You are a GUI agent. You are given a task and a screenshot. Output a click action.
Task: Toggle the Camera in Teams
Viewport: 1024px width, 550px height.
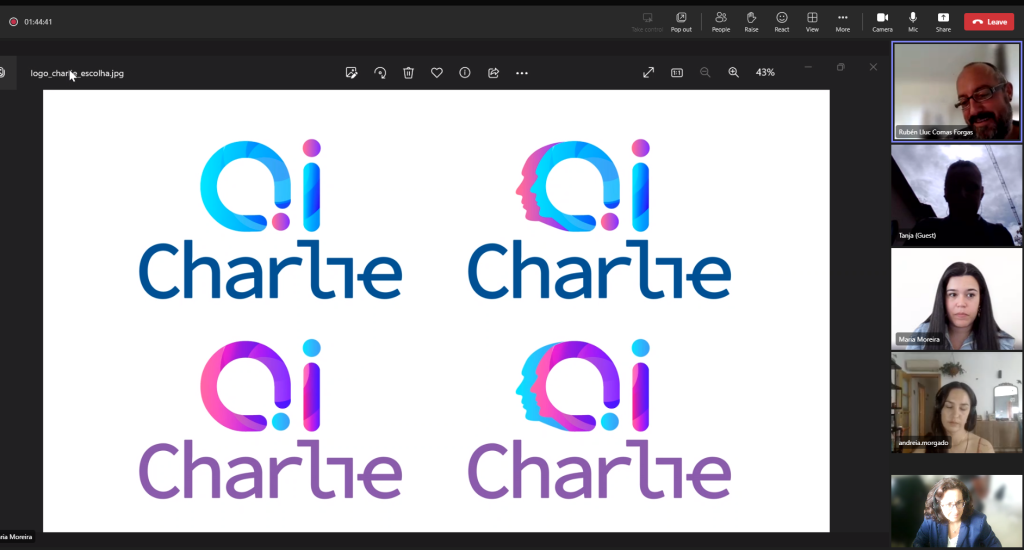point(882,21)
